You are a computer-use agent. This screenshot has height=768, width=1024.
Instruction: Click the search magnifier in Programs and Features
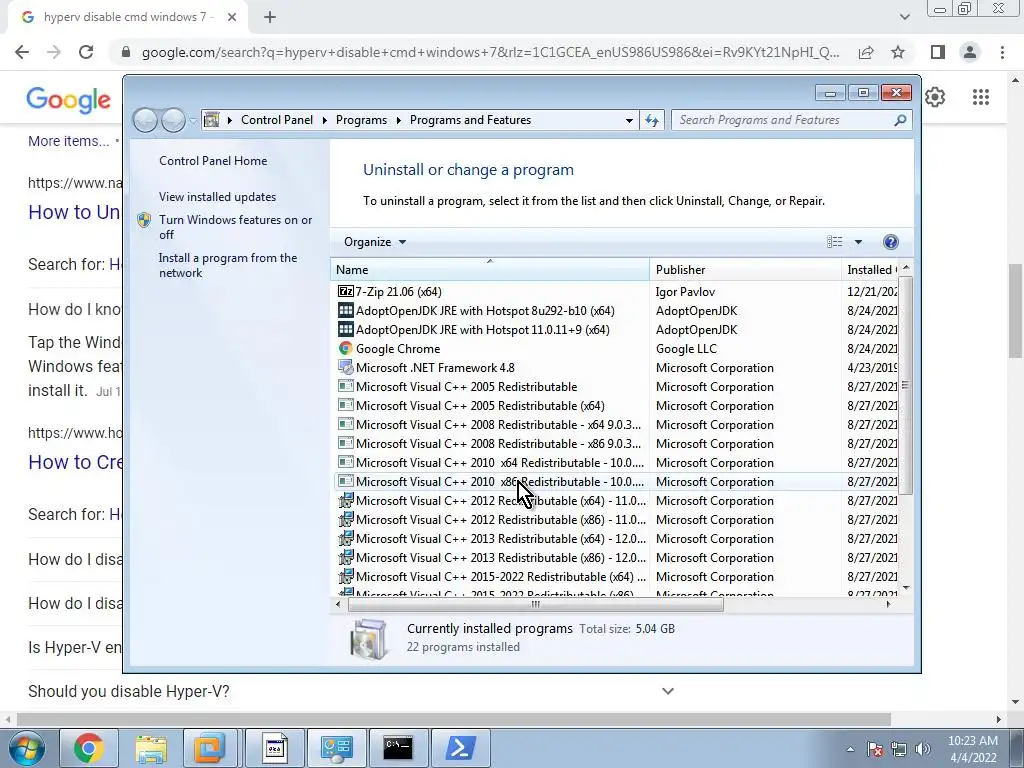(x=900, y=120)
